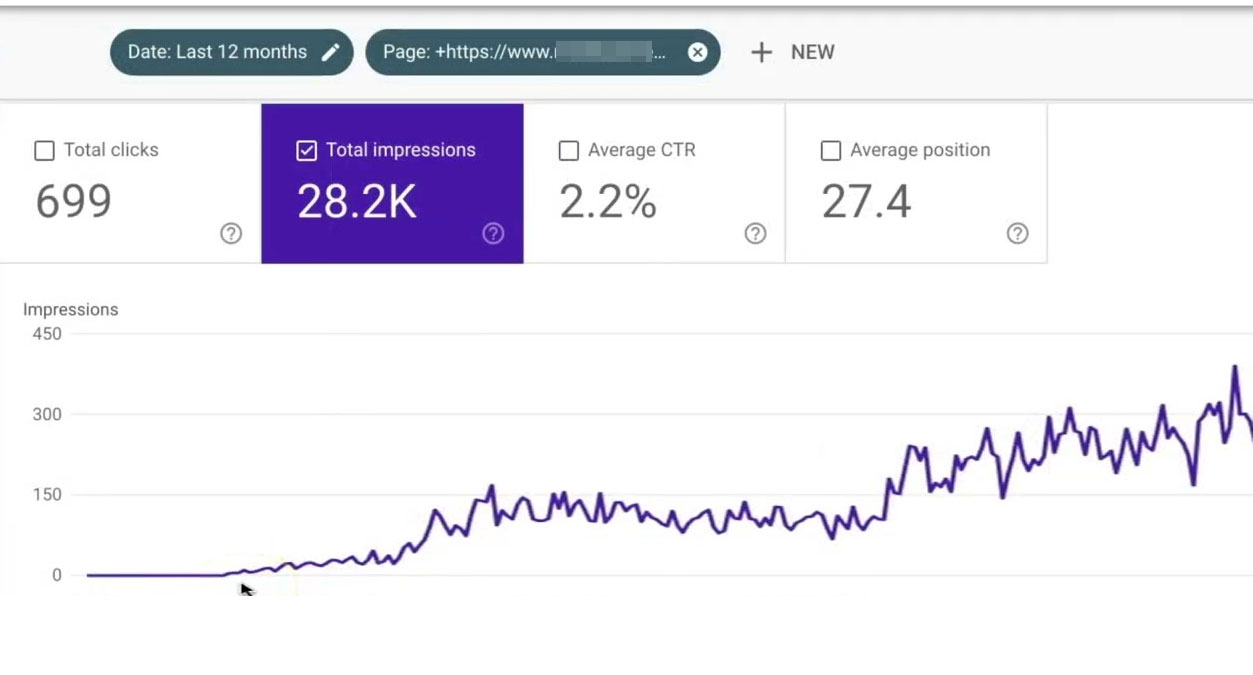Open help icon on Total impressions card
This screenshot has height=675, width=1253.
click(x=493, y=233)
